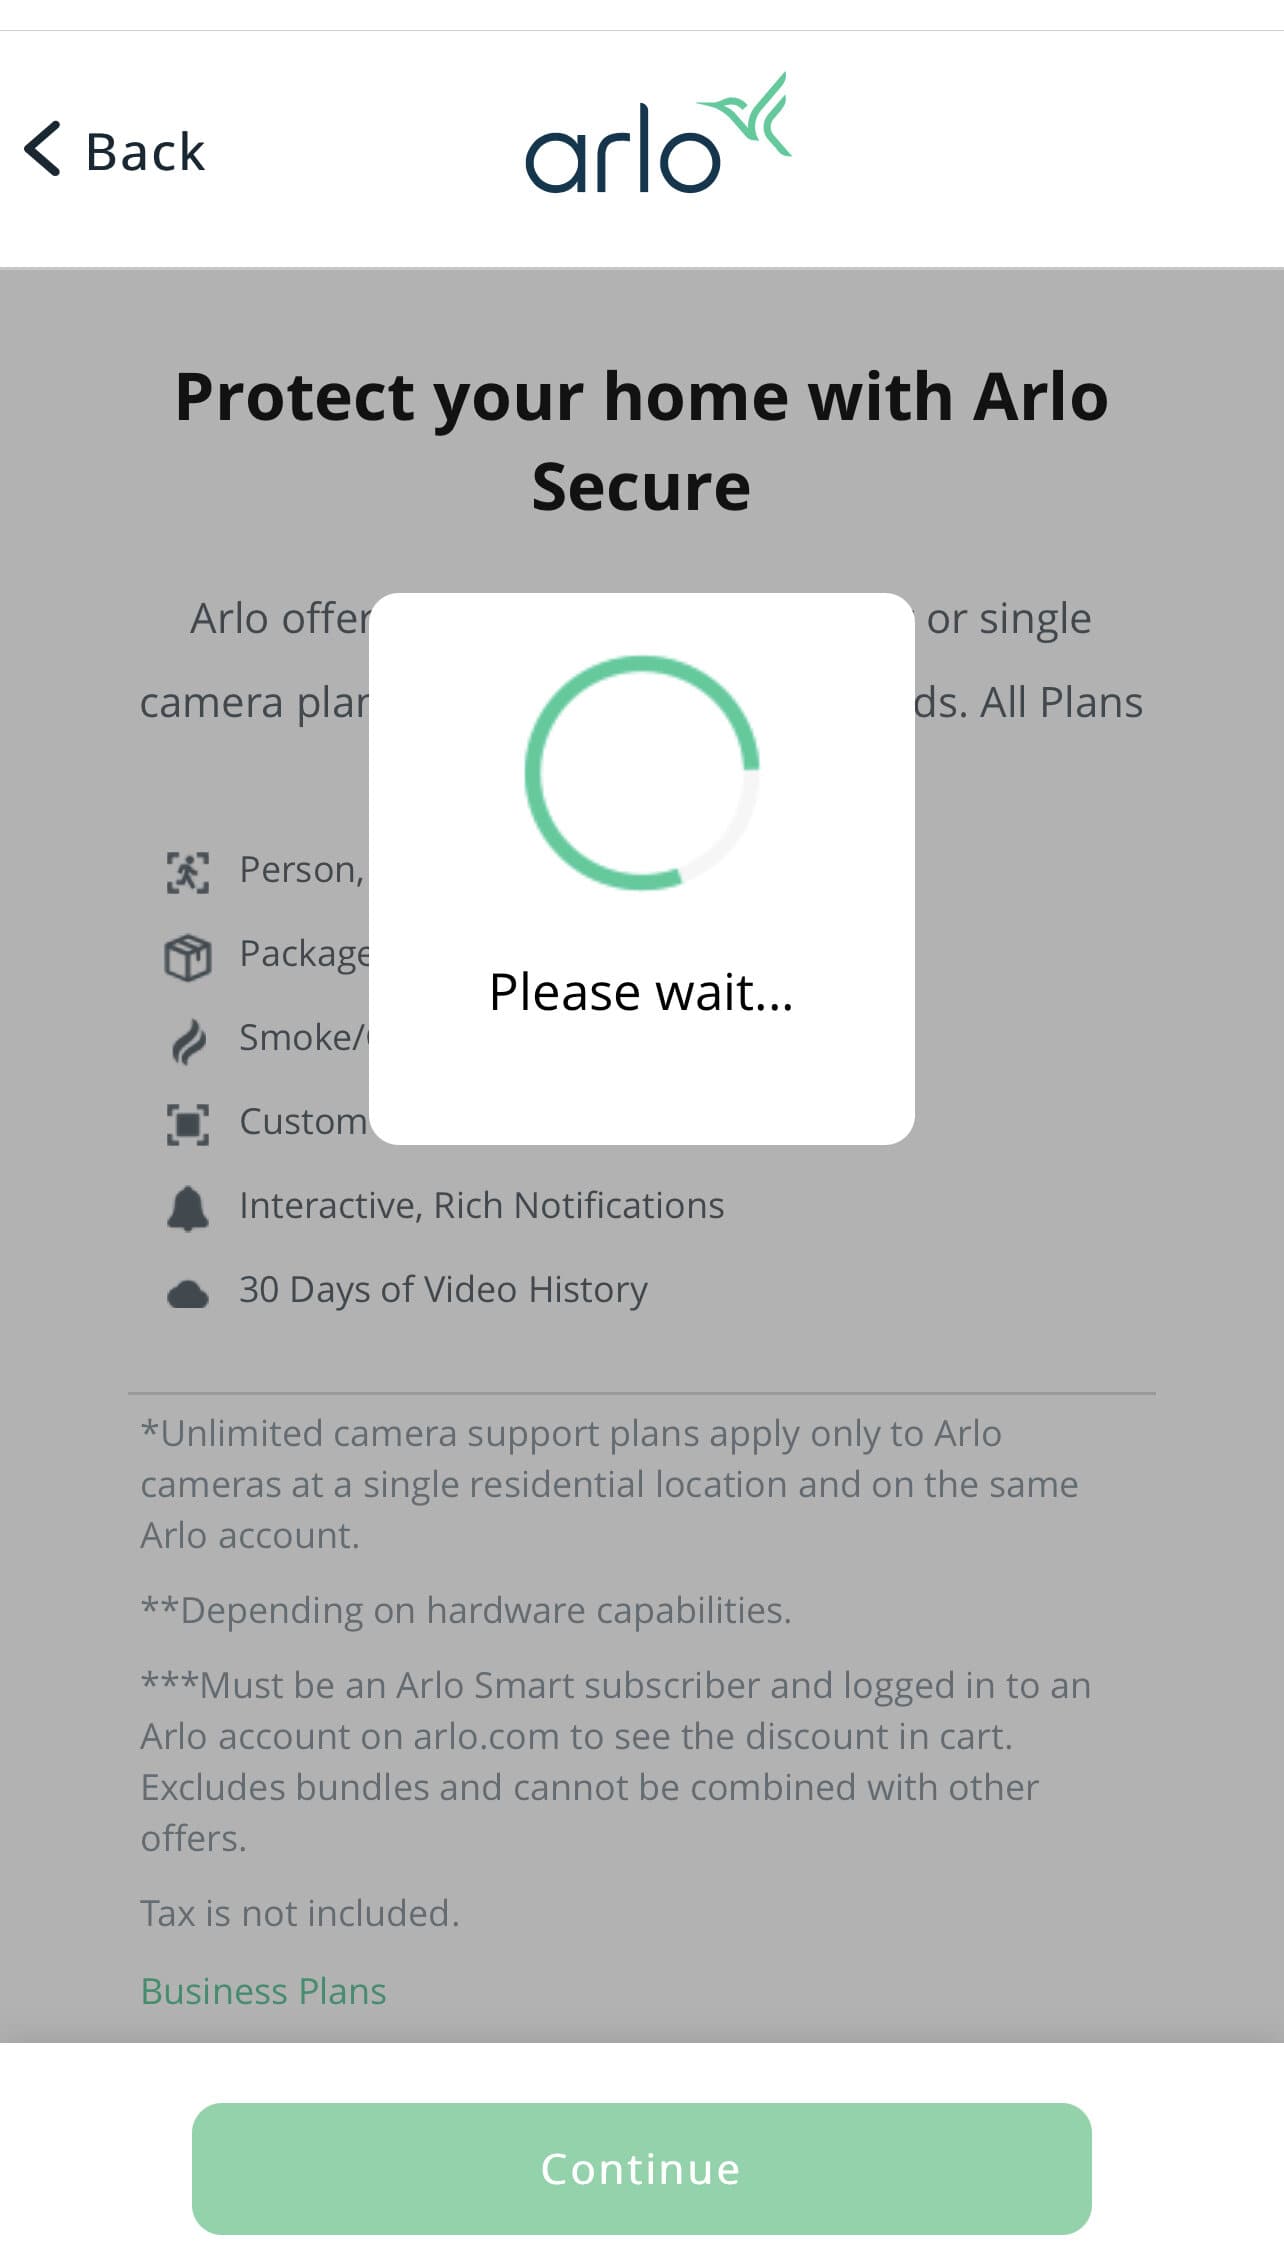Click the smoke flame icon
The width and height of the screenshot is (1284, 2268).
188,1042
